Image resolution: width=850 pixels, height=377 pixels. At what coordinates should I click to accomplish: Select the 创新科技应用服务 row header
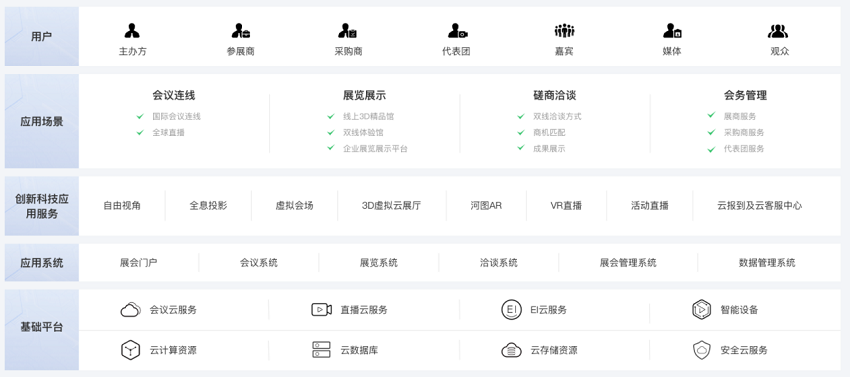click(42, 206)
